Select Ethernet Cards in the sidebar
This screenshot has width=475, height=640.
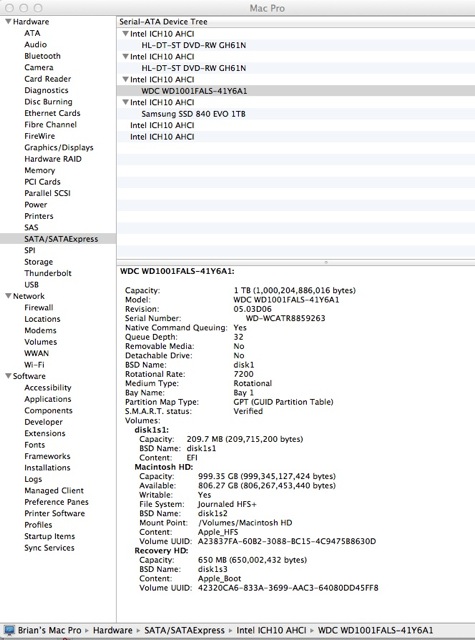[x=52, y=113]
